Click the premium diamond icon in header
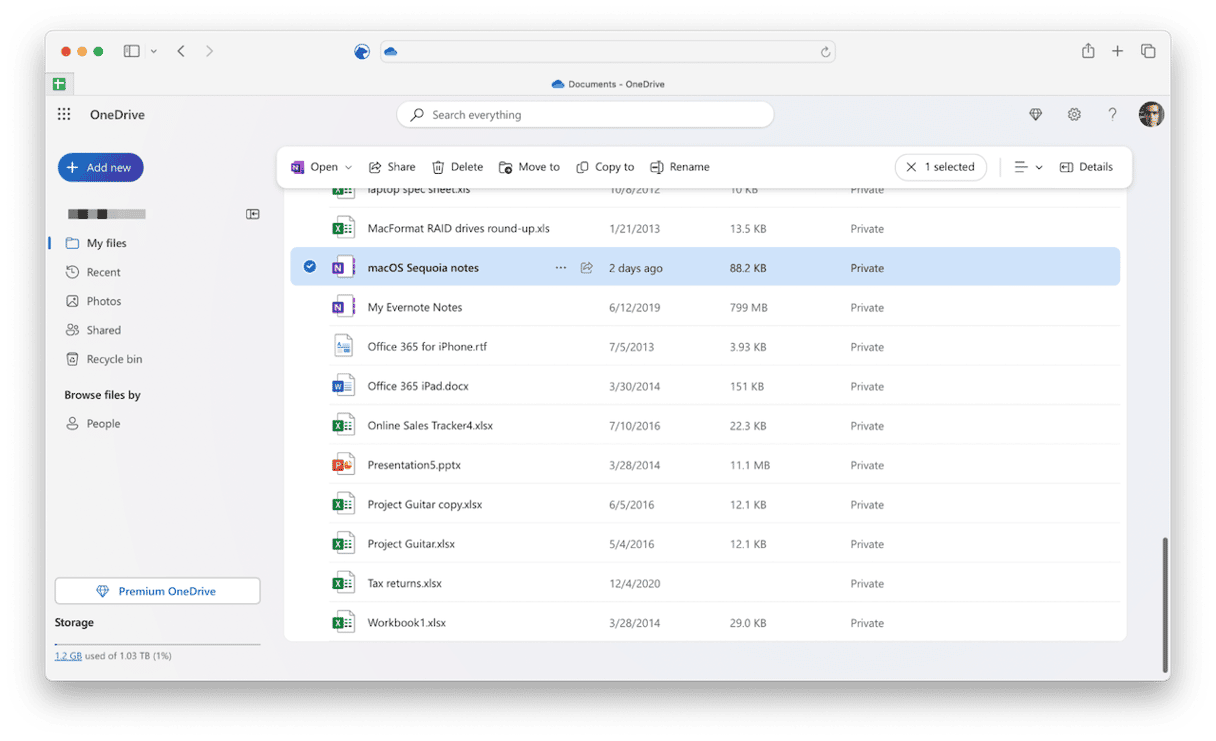The image size is (1216, 741). (x=1036, y=115)
